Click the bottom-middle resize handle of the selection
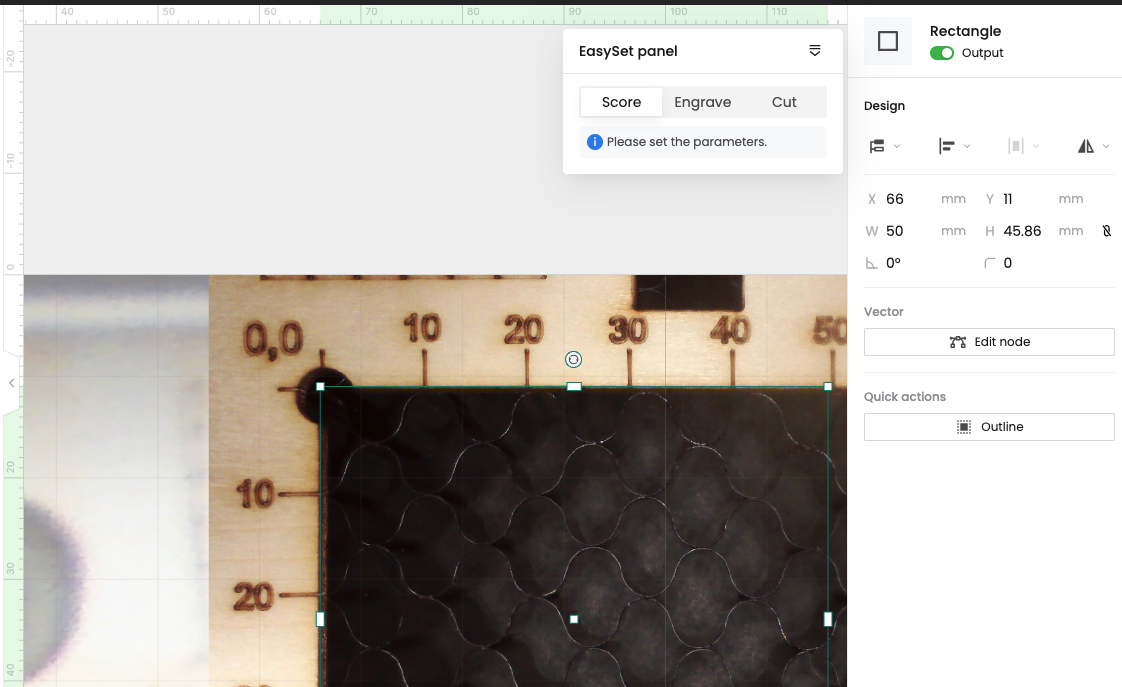This screenshot has width=1122, height=687. tap(573, 619)
